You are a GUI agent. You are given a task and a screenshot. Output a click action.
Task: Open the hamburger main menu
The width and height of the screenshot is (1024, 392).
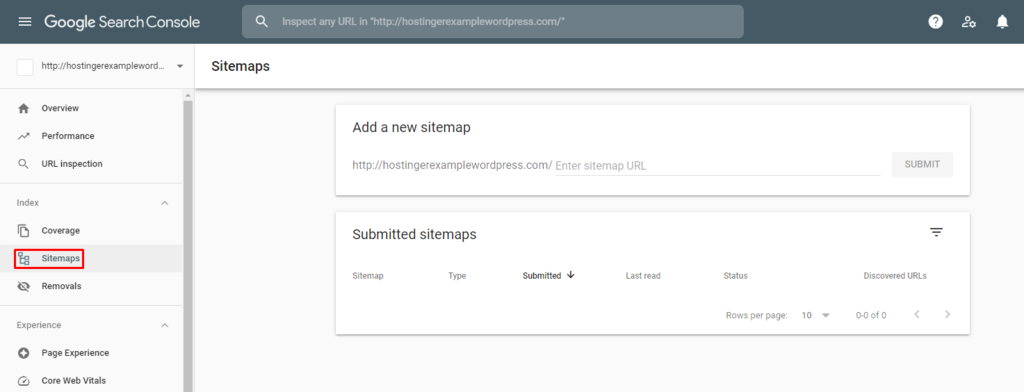tap(25, 22)
